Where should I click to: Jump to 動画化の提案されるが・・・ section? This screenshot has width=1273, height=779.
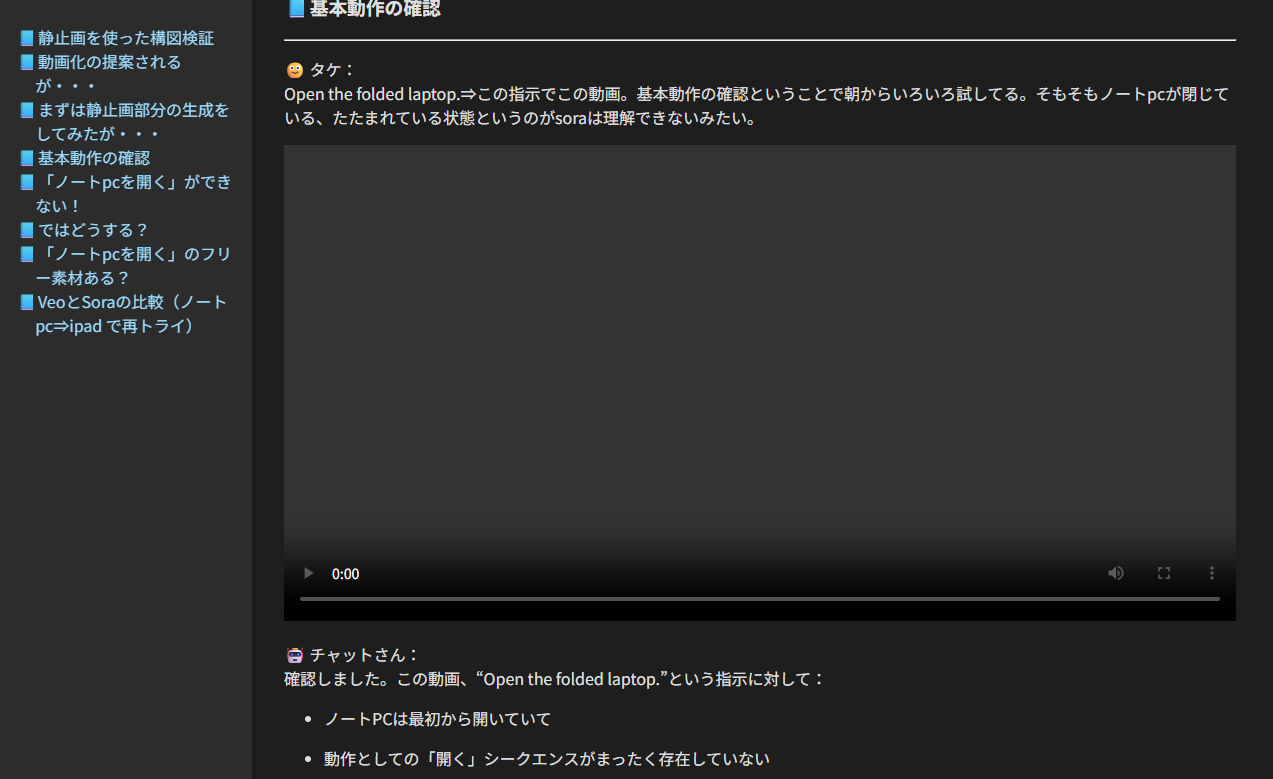109,62
